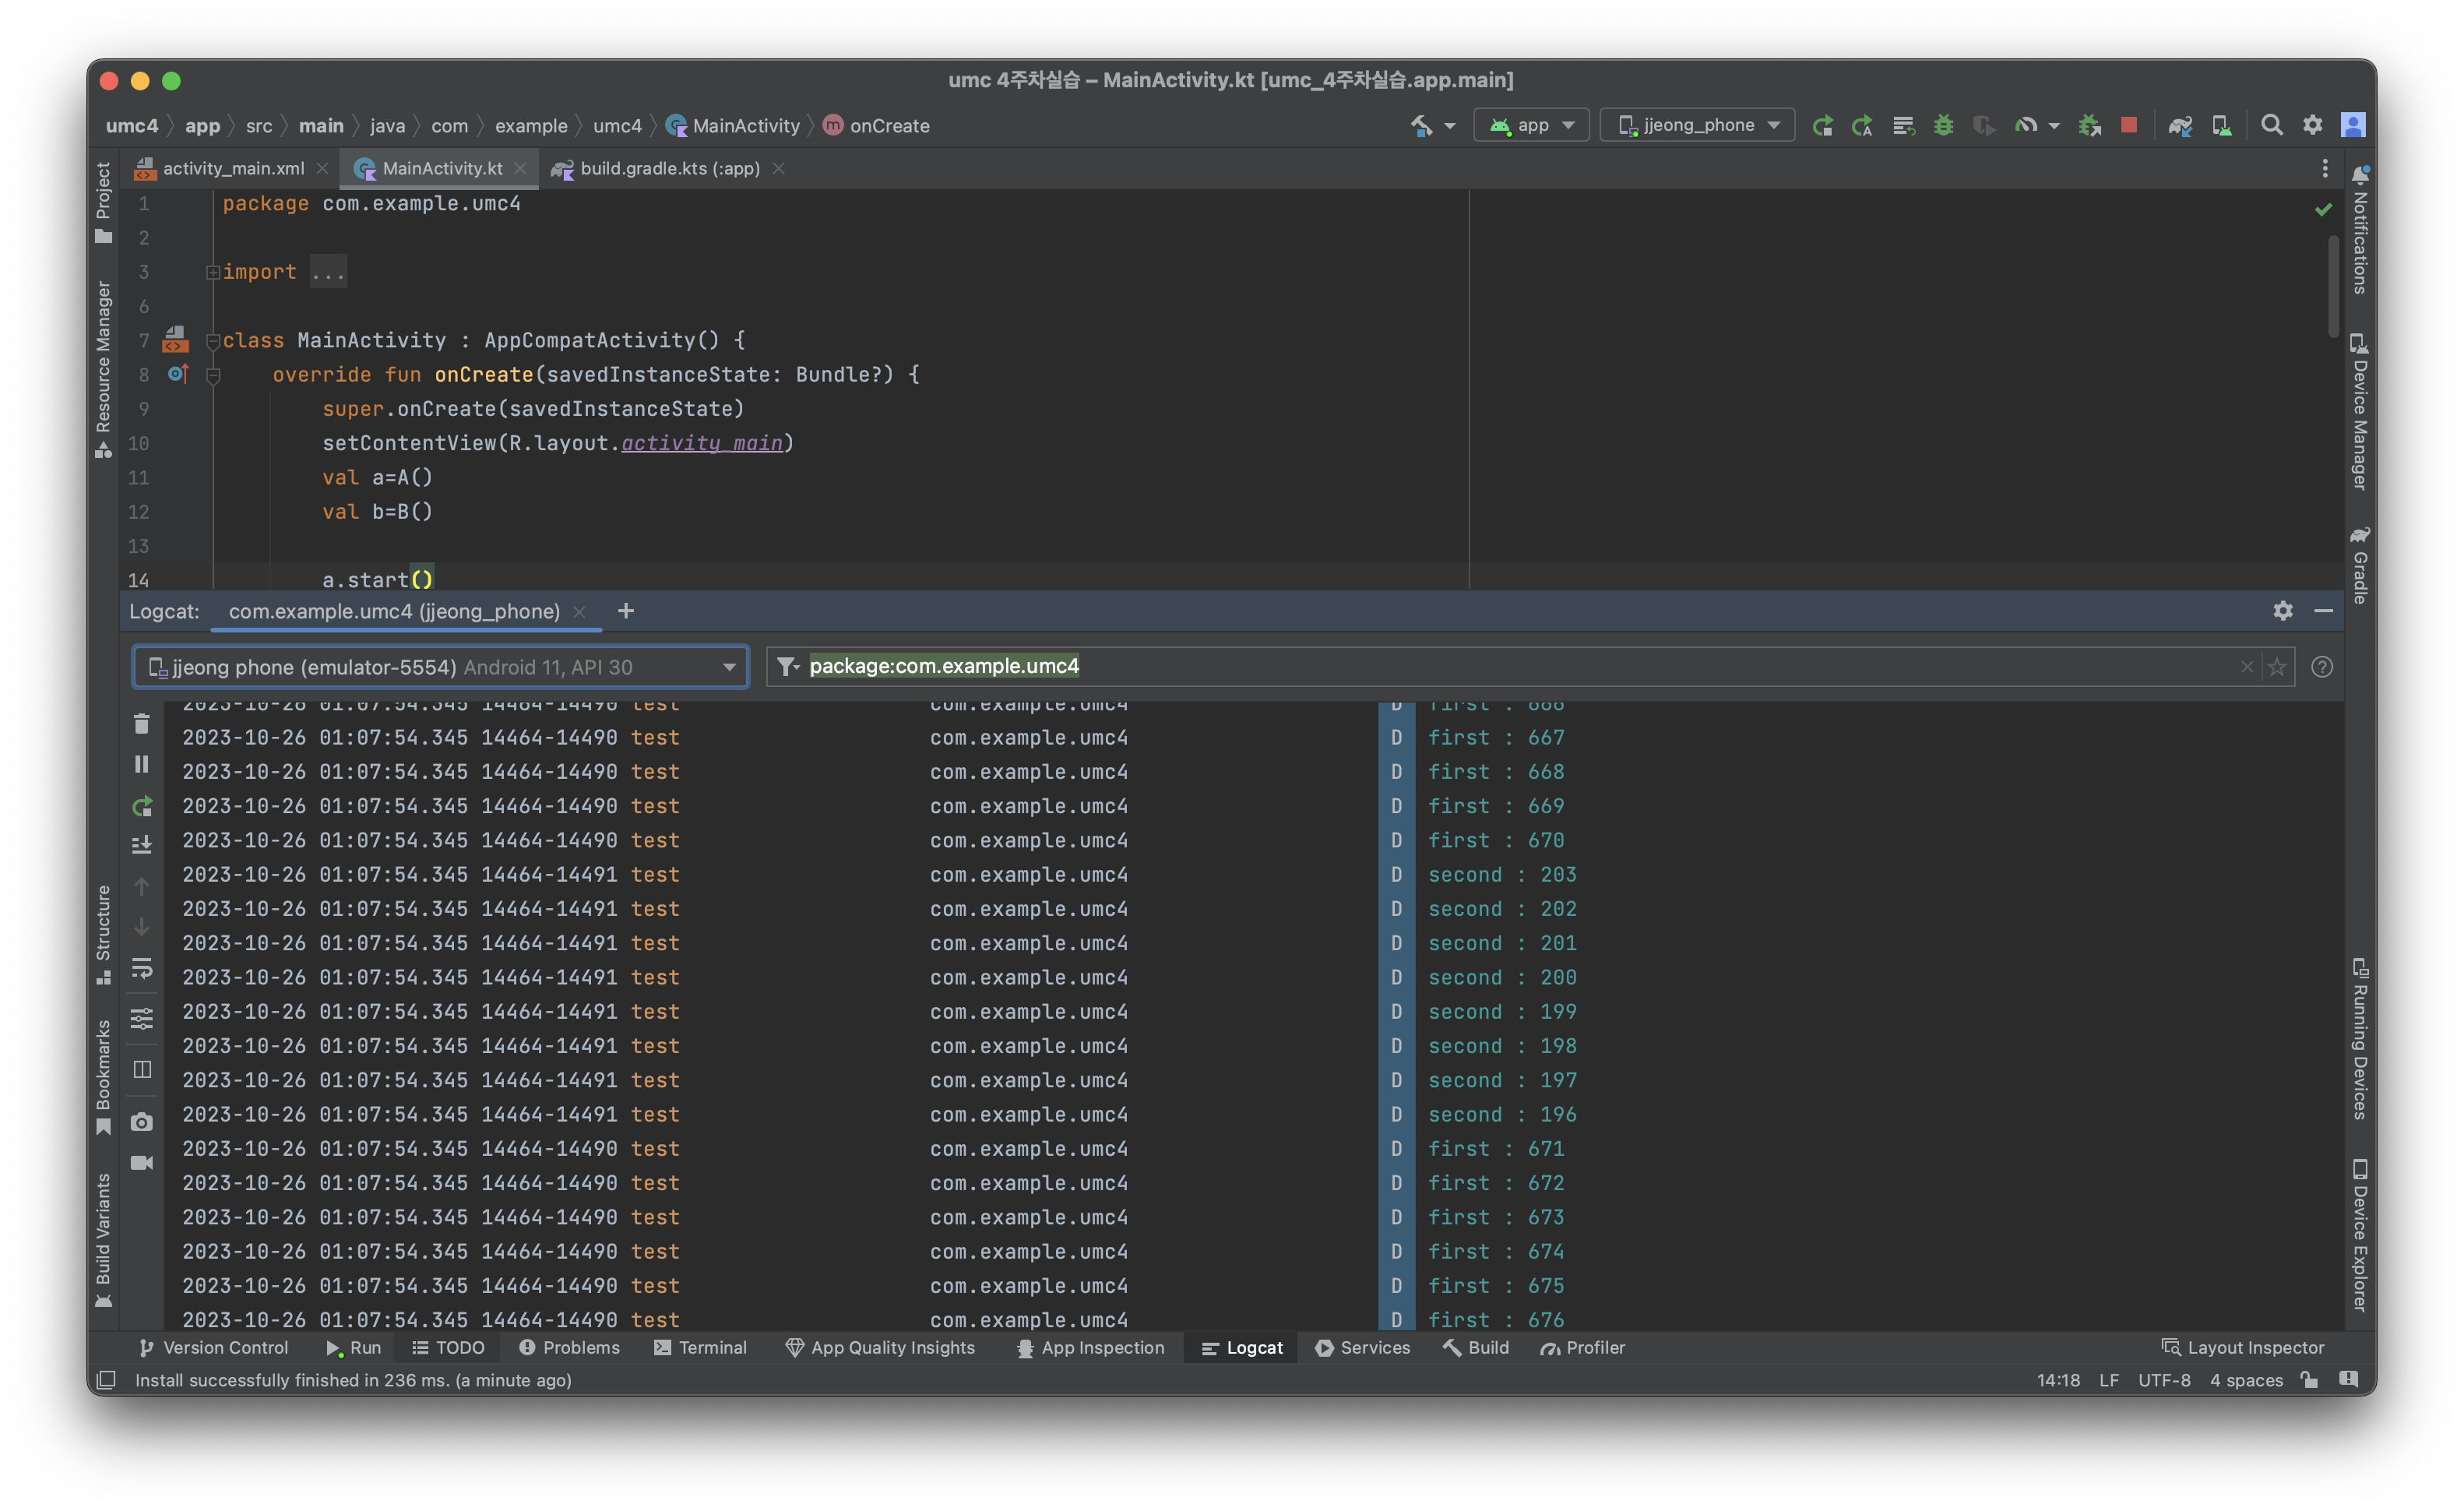
Task: Click Apply Changes and Restart Activity
Action: (x=1863, y=125)
